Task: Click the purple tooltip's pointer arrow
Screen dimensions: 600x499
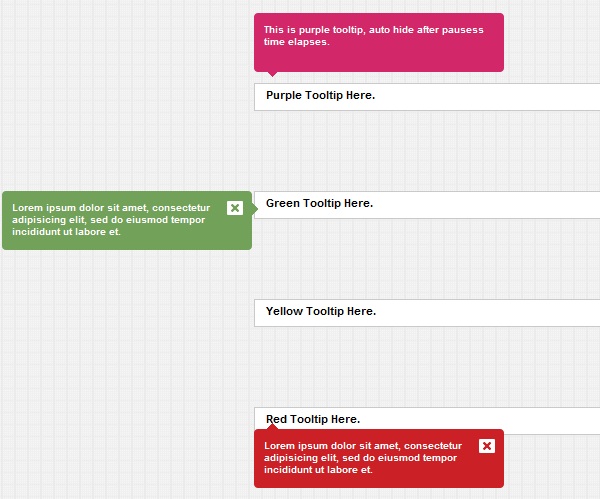Action: [271, 74]
